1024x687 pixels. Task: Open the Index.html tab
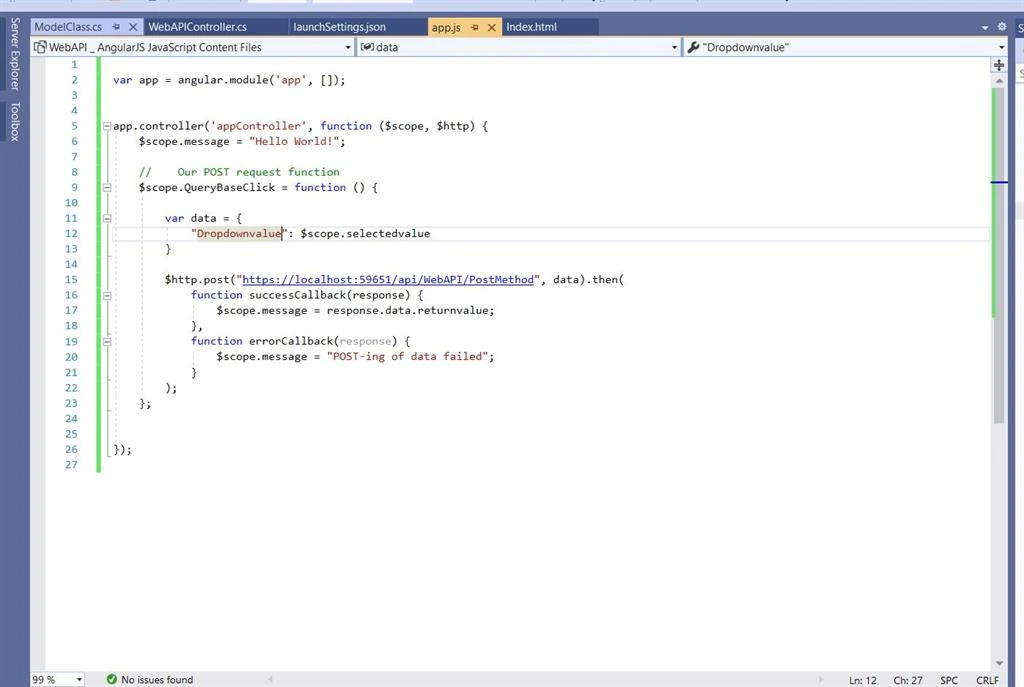[x=532, y=27]
